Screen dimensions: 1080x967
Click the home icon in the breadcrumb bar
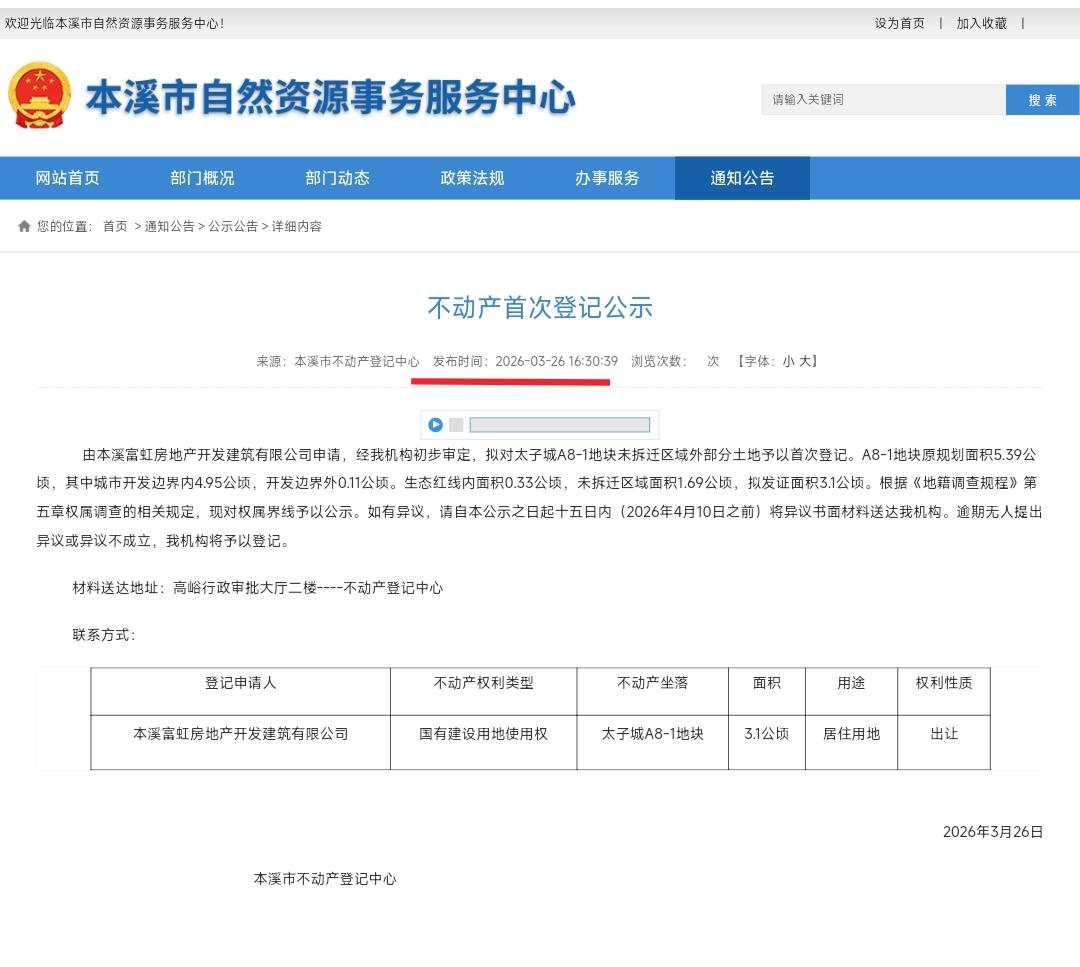(x=22, y=226)
